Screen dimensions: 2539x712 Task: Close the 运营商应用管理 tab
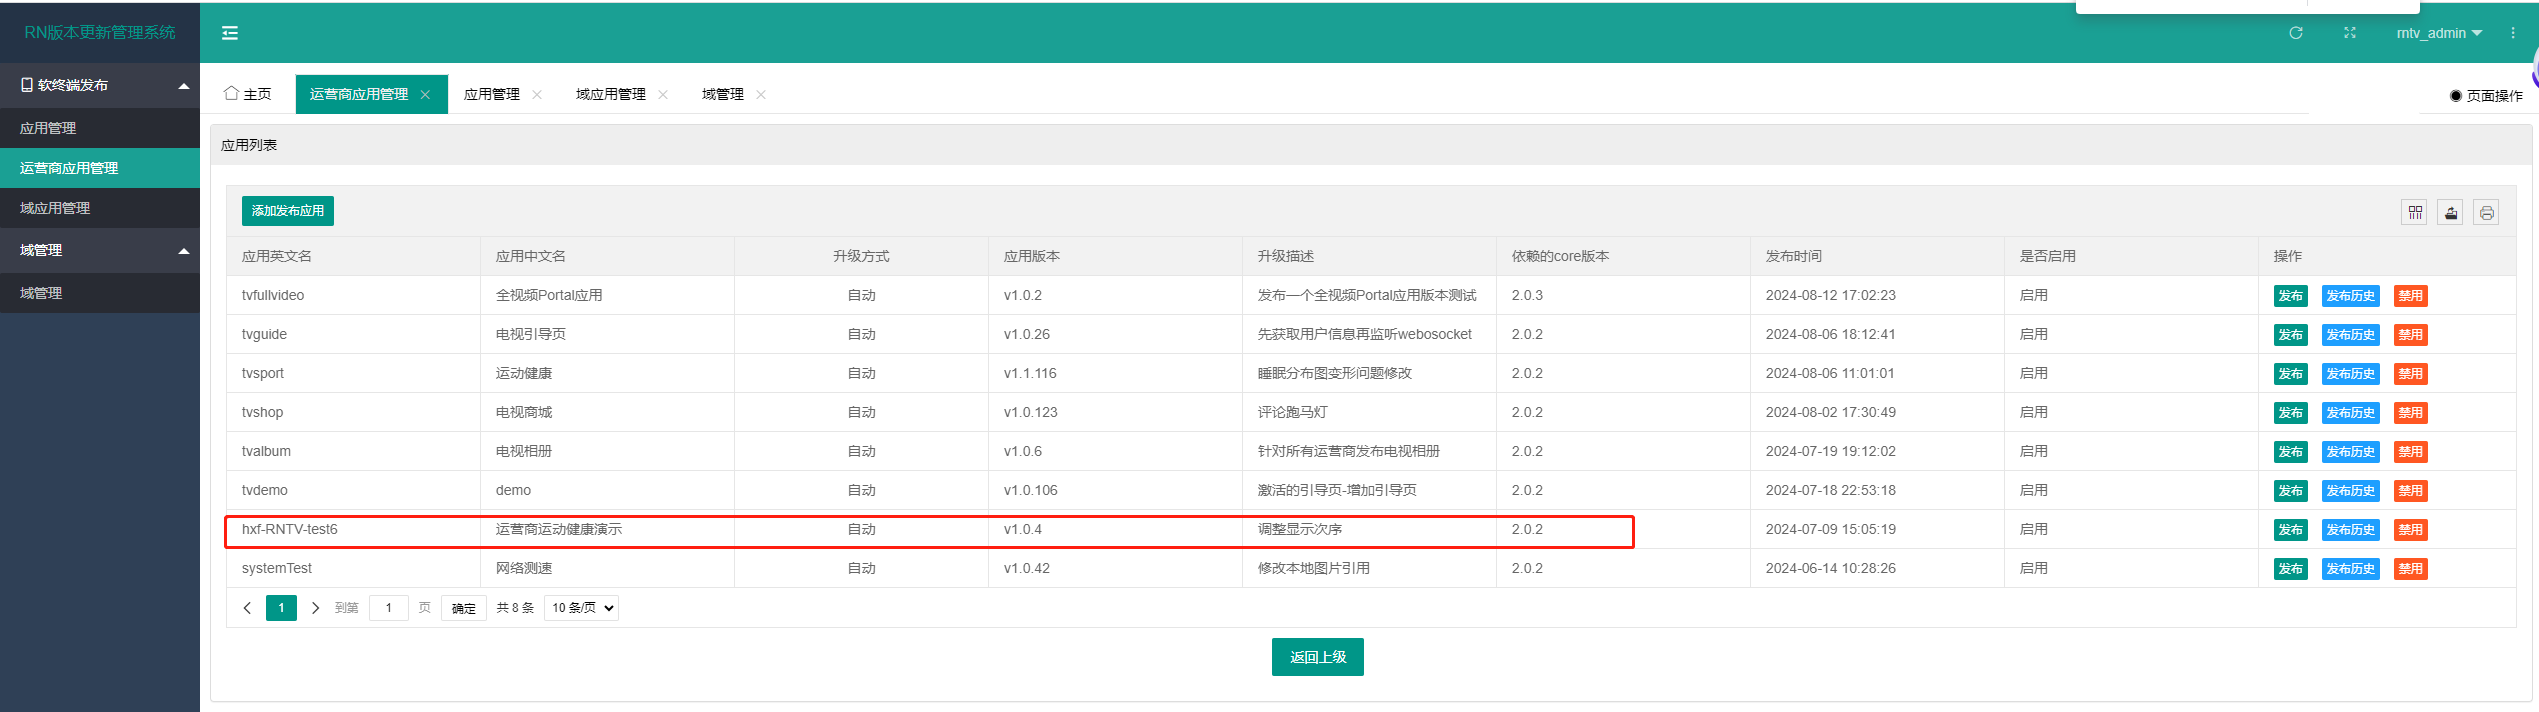click(x=426, y=95)
